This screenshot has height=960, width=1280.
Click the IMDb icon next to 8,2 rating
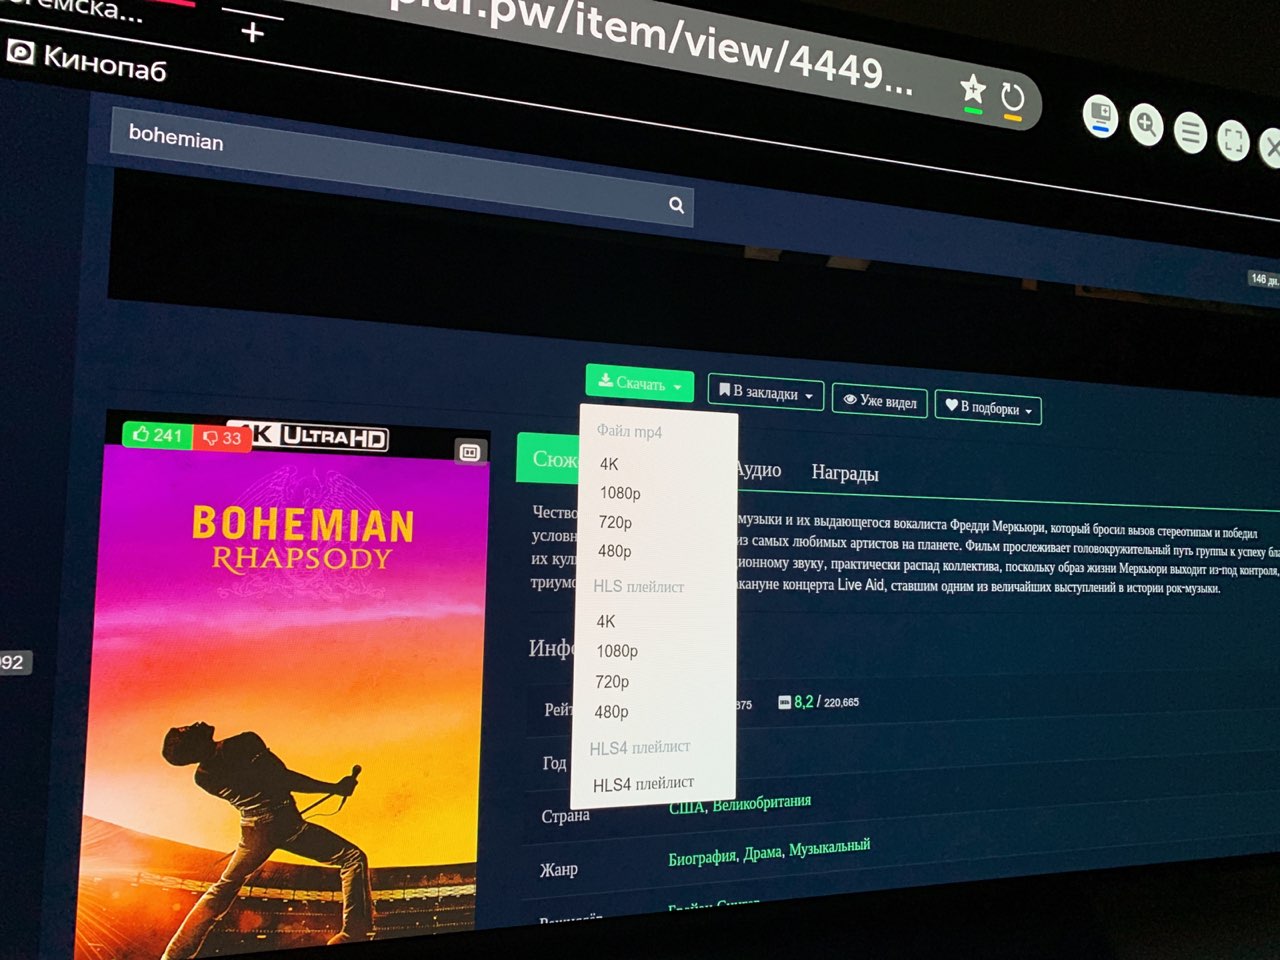785,702
